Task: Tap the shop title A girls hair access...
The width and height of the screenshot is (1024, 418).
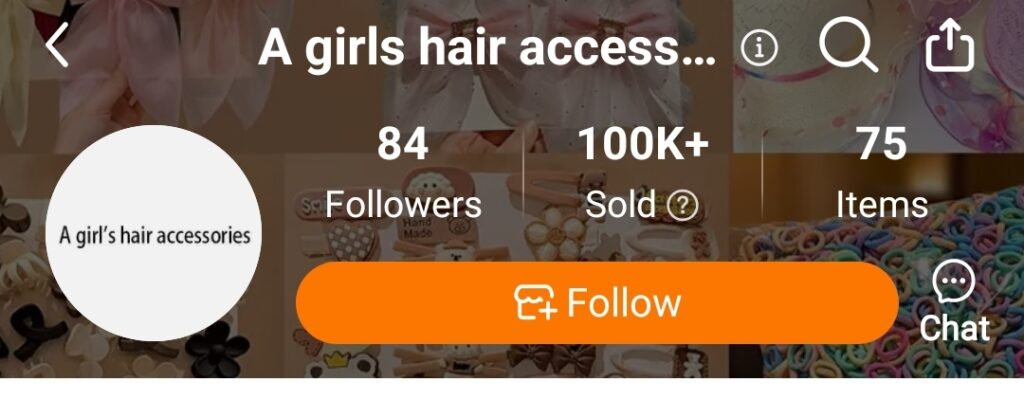Action: pos(487,48)
